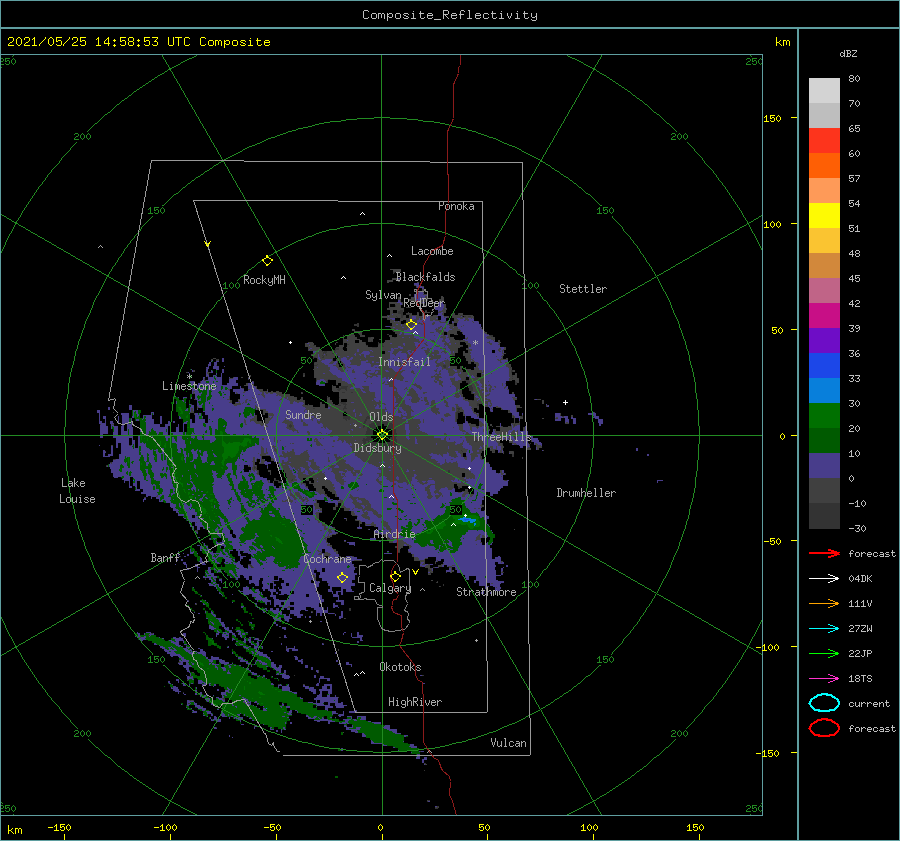Click the Strathmore town label

[486, 592]
